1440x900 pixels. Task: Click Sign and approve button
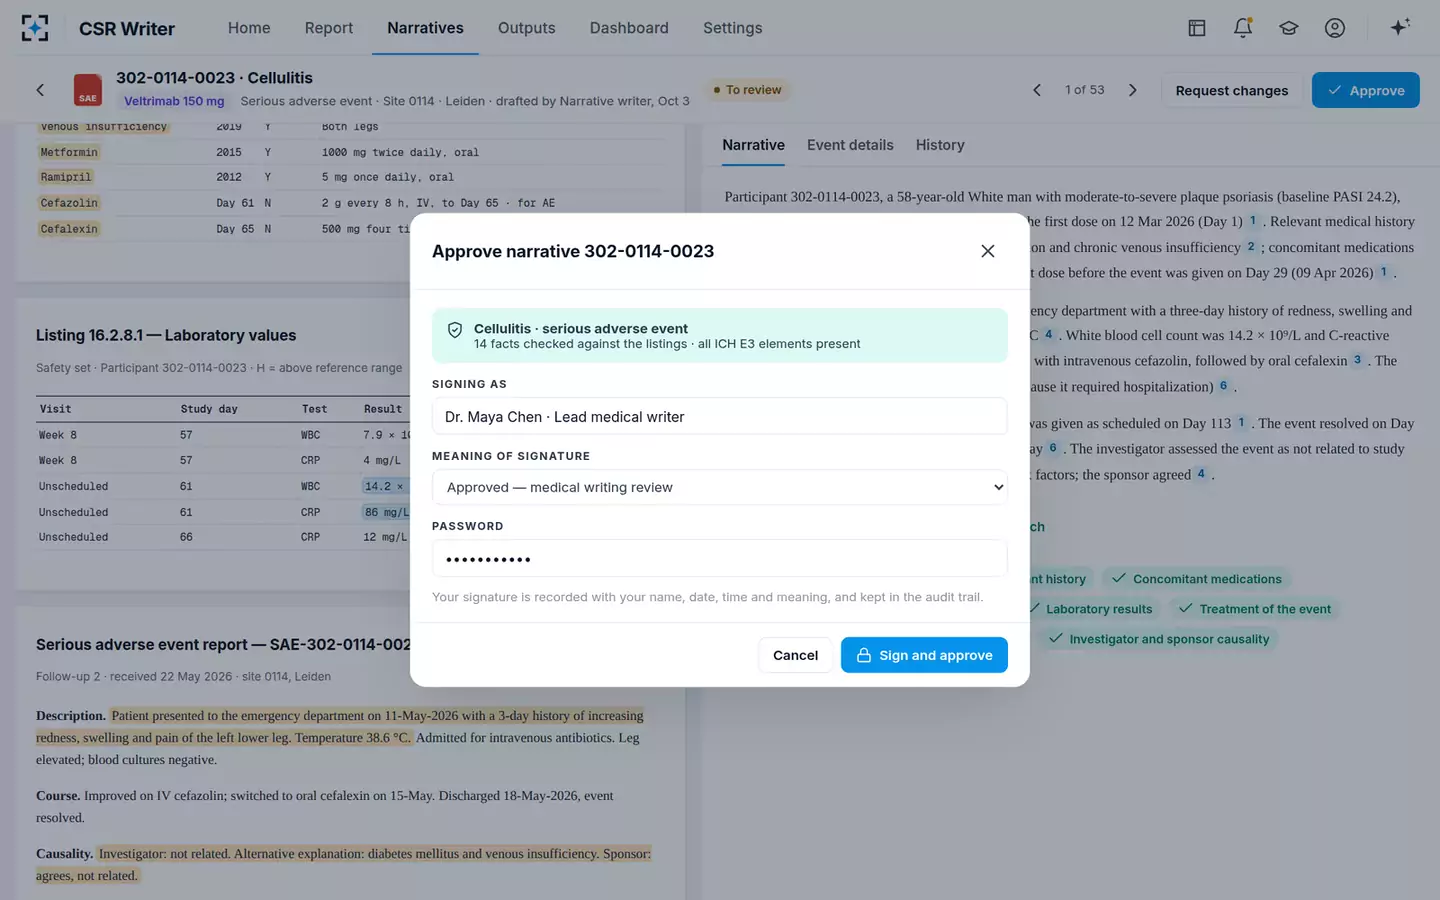(924, 655)
